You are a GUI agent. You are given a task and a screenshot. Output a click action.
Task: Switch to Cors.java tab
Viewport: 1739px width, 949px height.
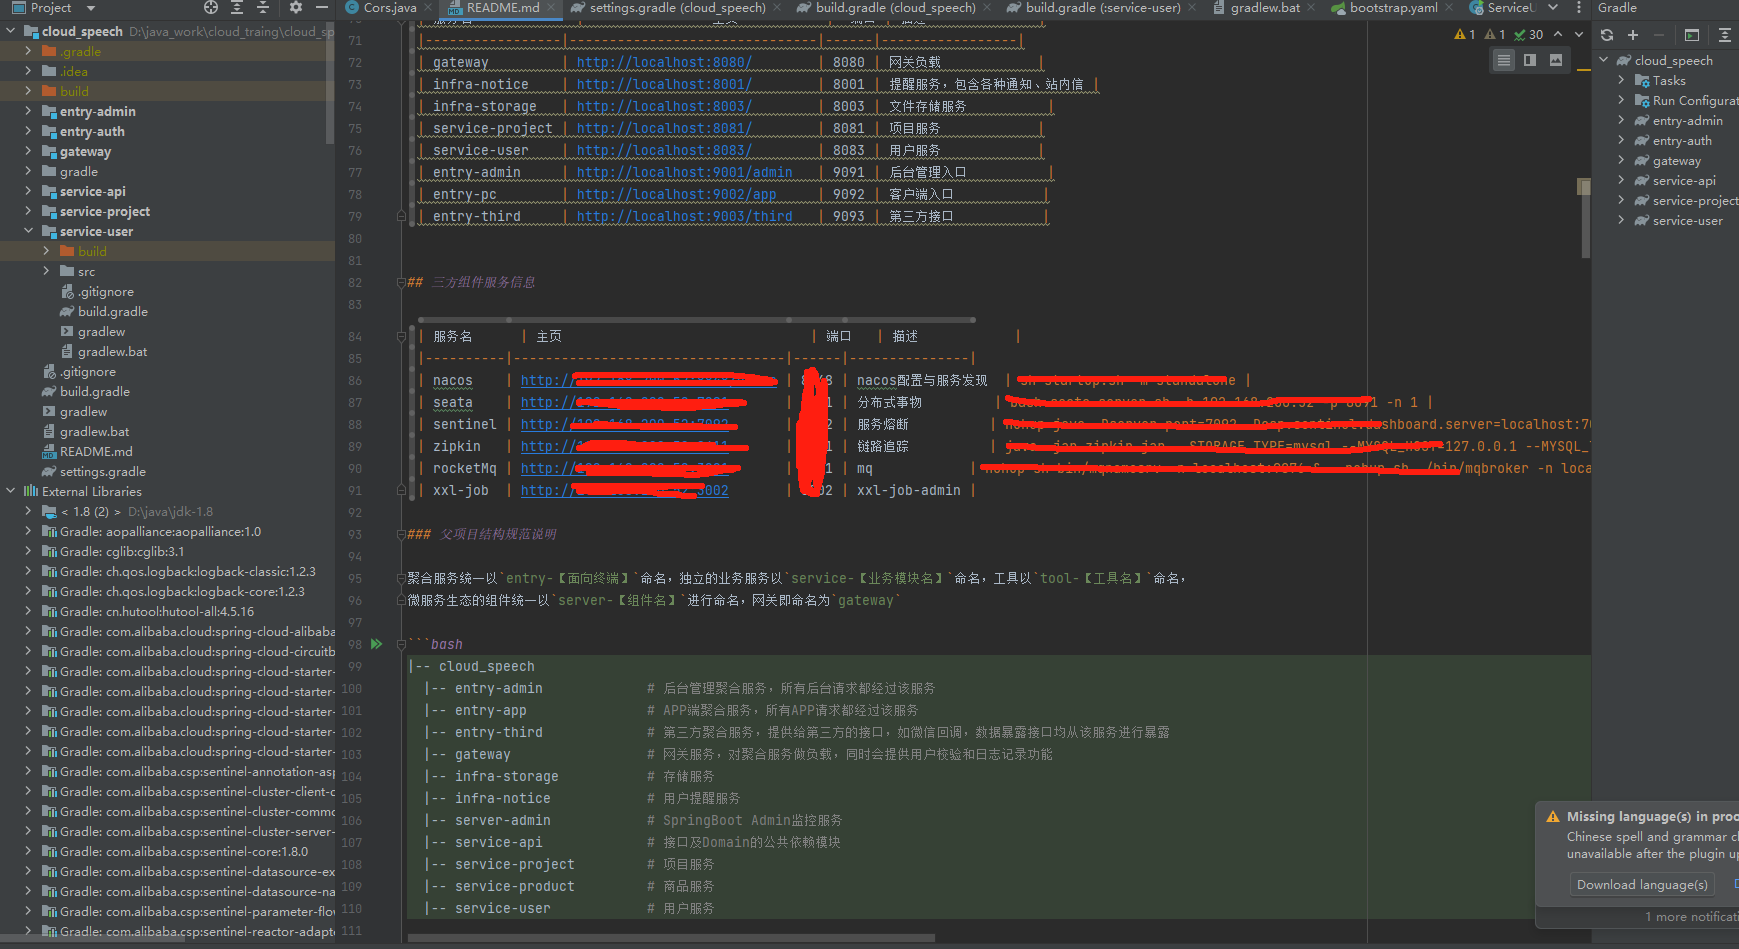(381, 8)
